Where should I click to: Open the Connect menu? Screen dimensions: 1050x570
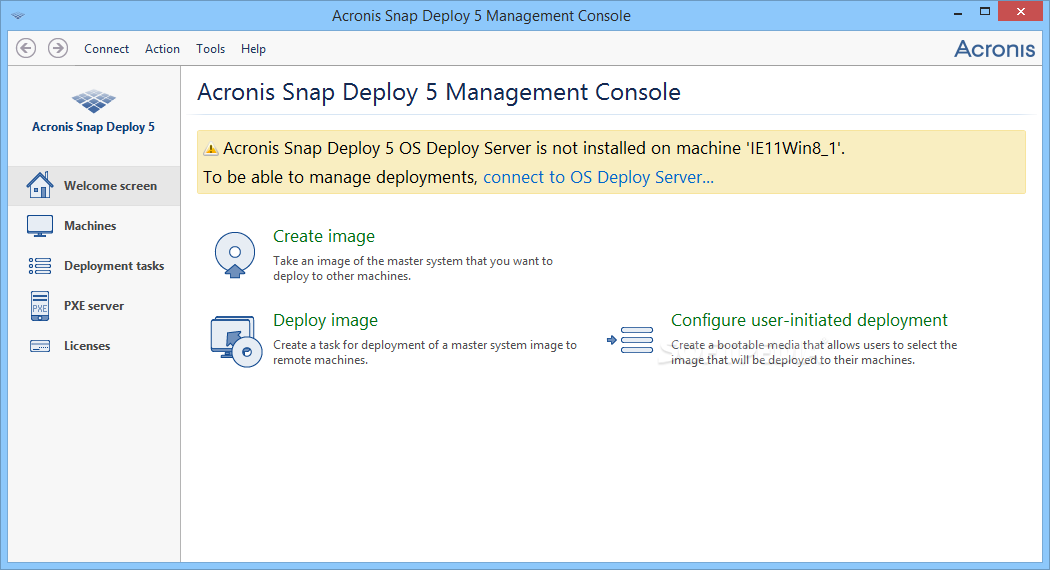[x=106, y=49]
